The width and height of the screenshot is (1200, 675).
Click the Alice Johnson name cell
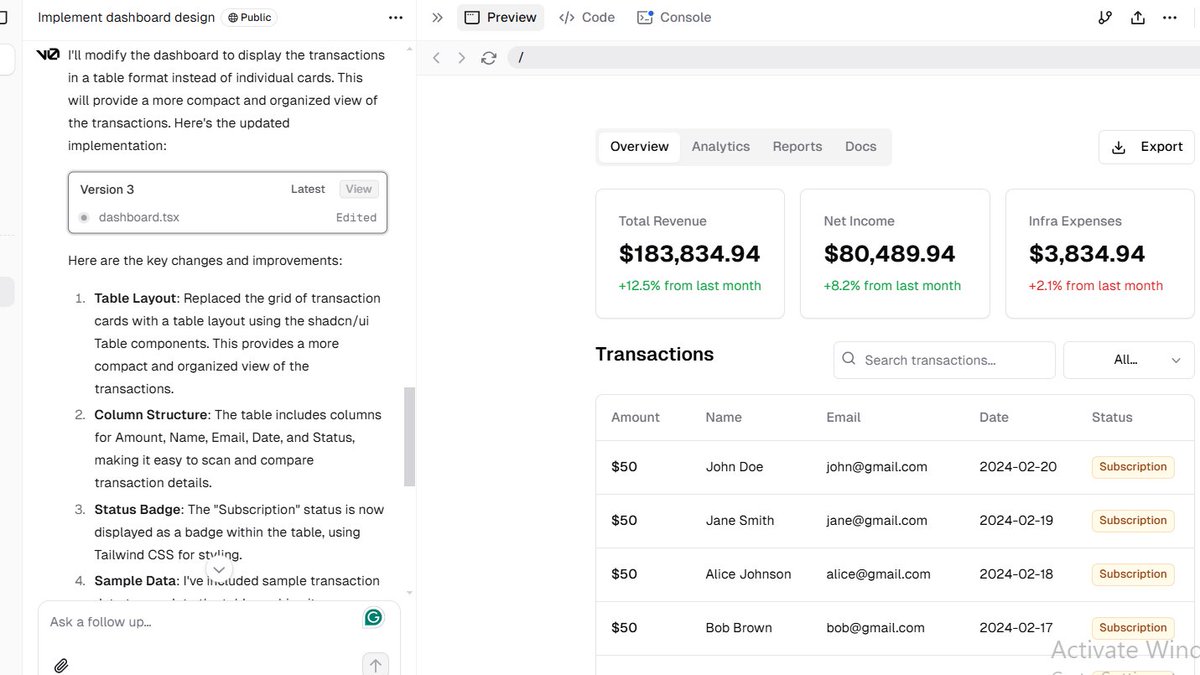tap(748, 574)
